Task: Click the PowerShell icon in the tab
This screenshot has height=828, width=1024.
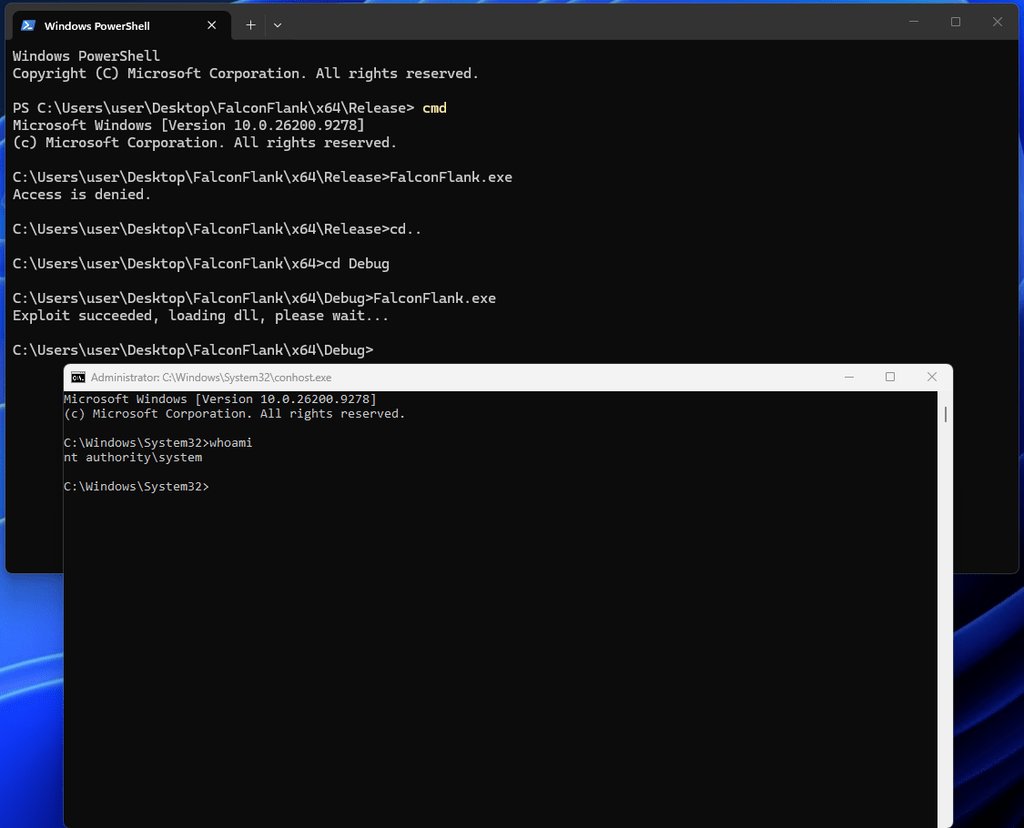Action: pyautogui.click(x=28, y=25)
